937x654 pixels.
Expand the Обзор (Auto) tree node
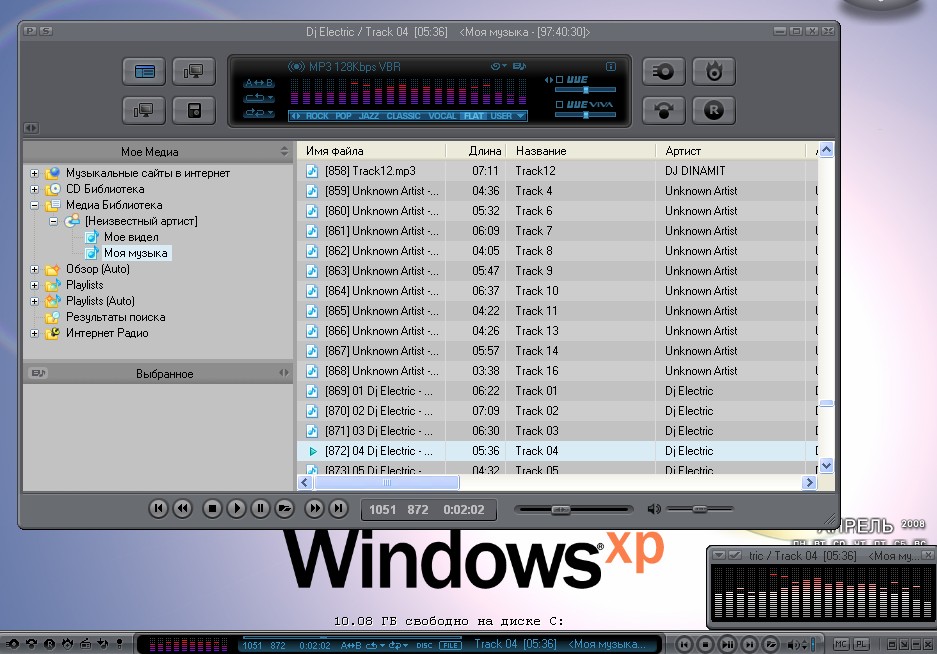point(35,270)
